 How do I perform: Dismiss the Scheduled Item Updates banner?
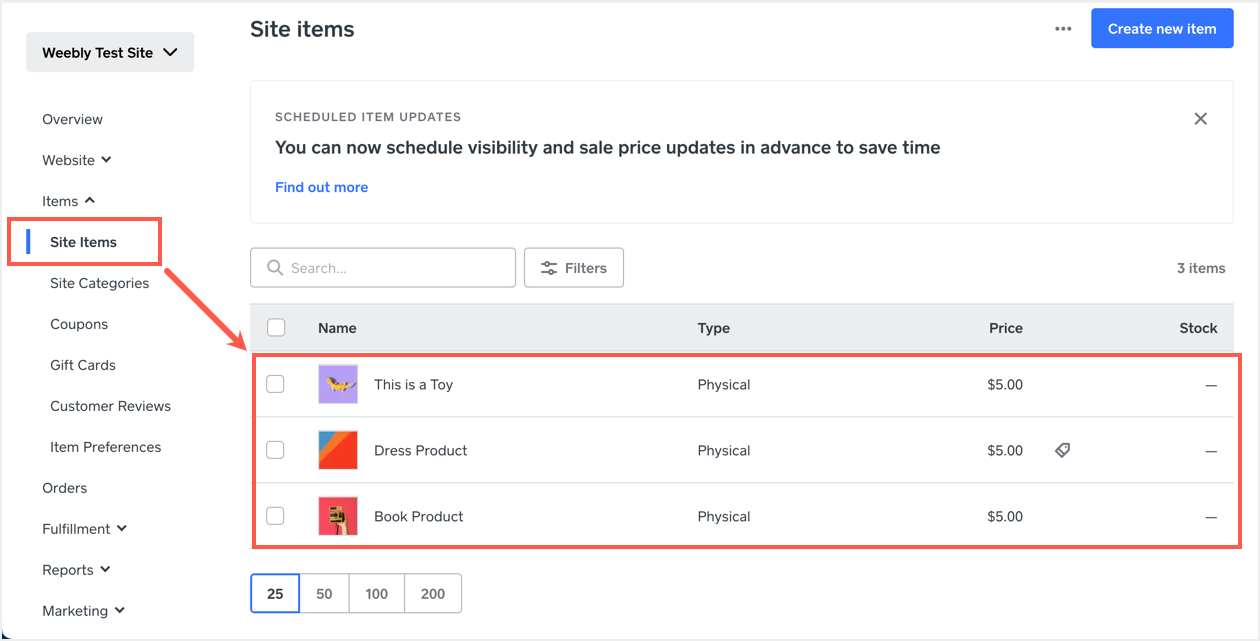pos(1201,119)
